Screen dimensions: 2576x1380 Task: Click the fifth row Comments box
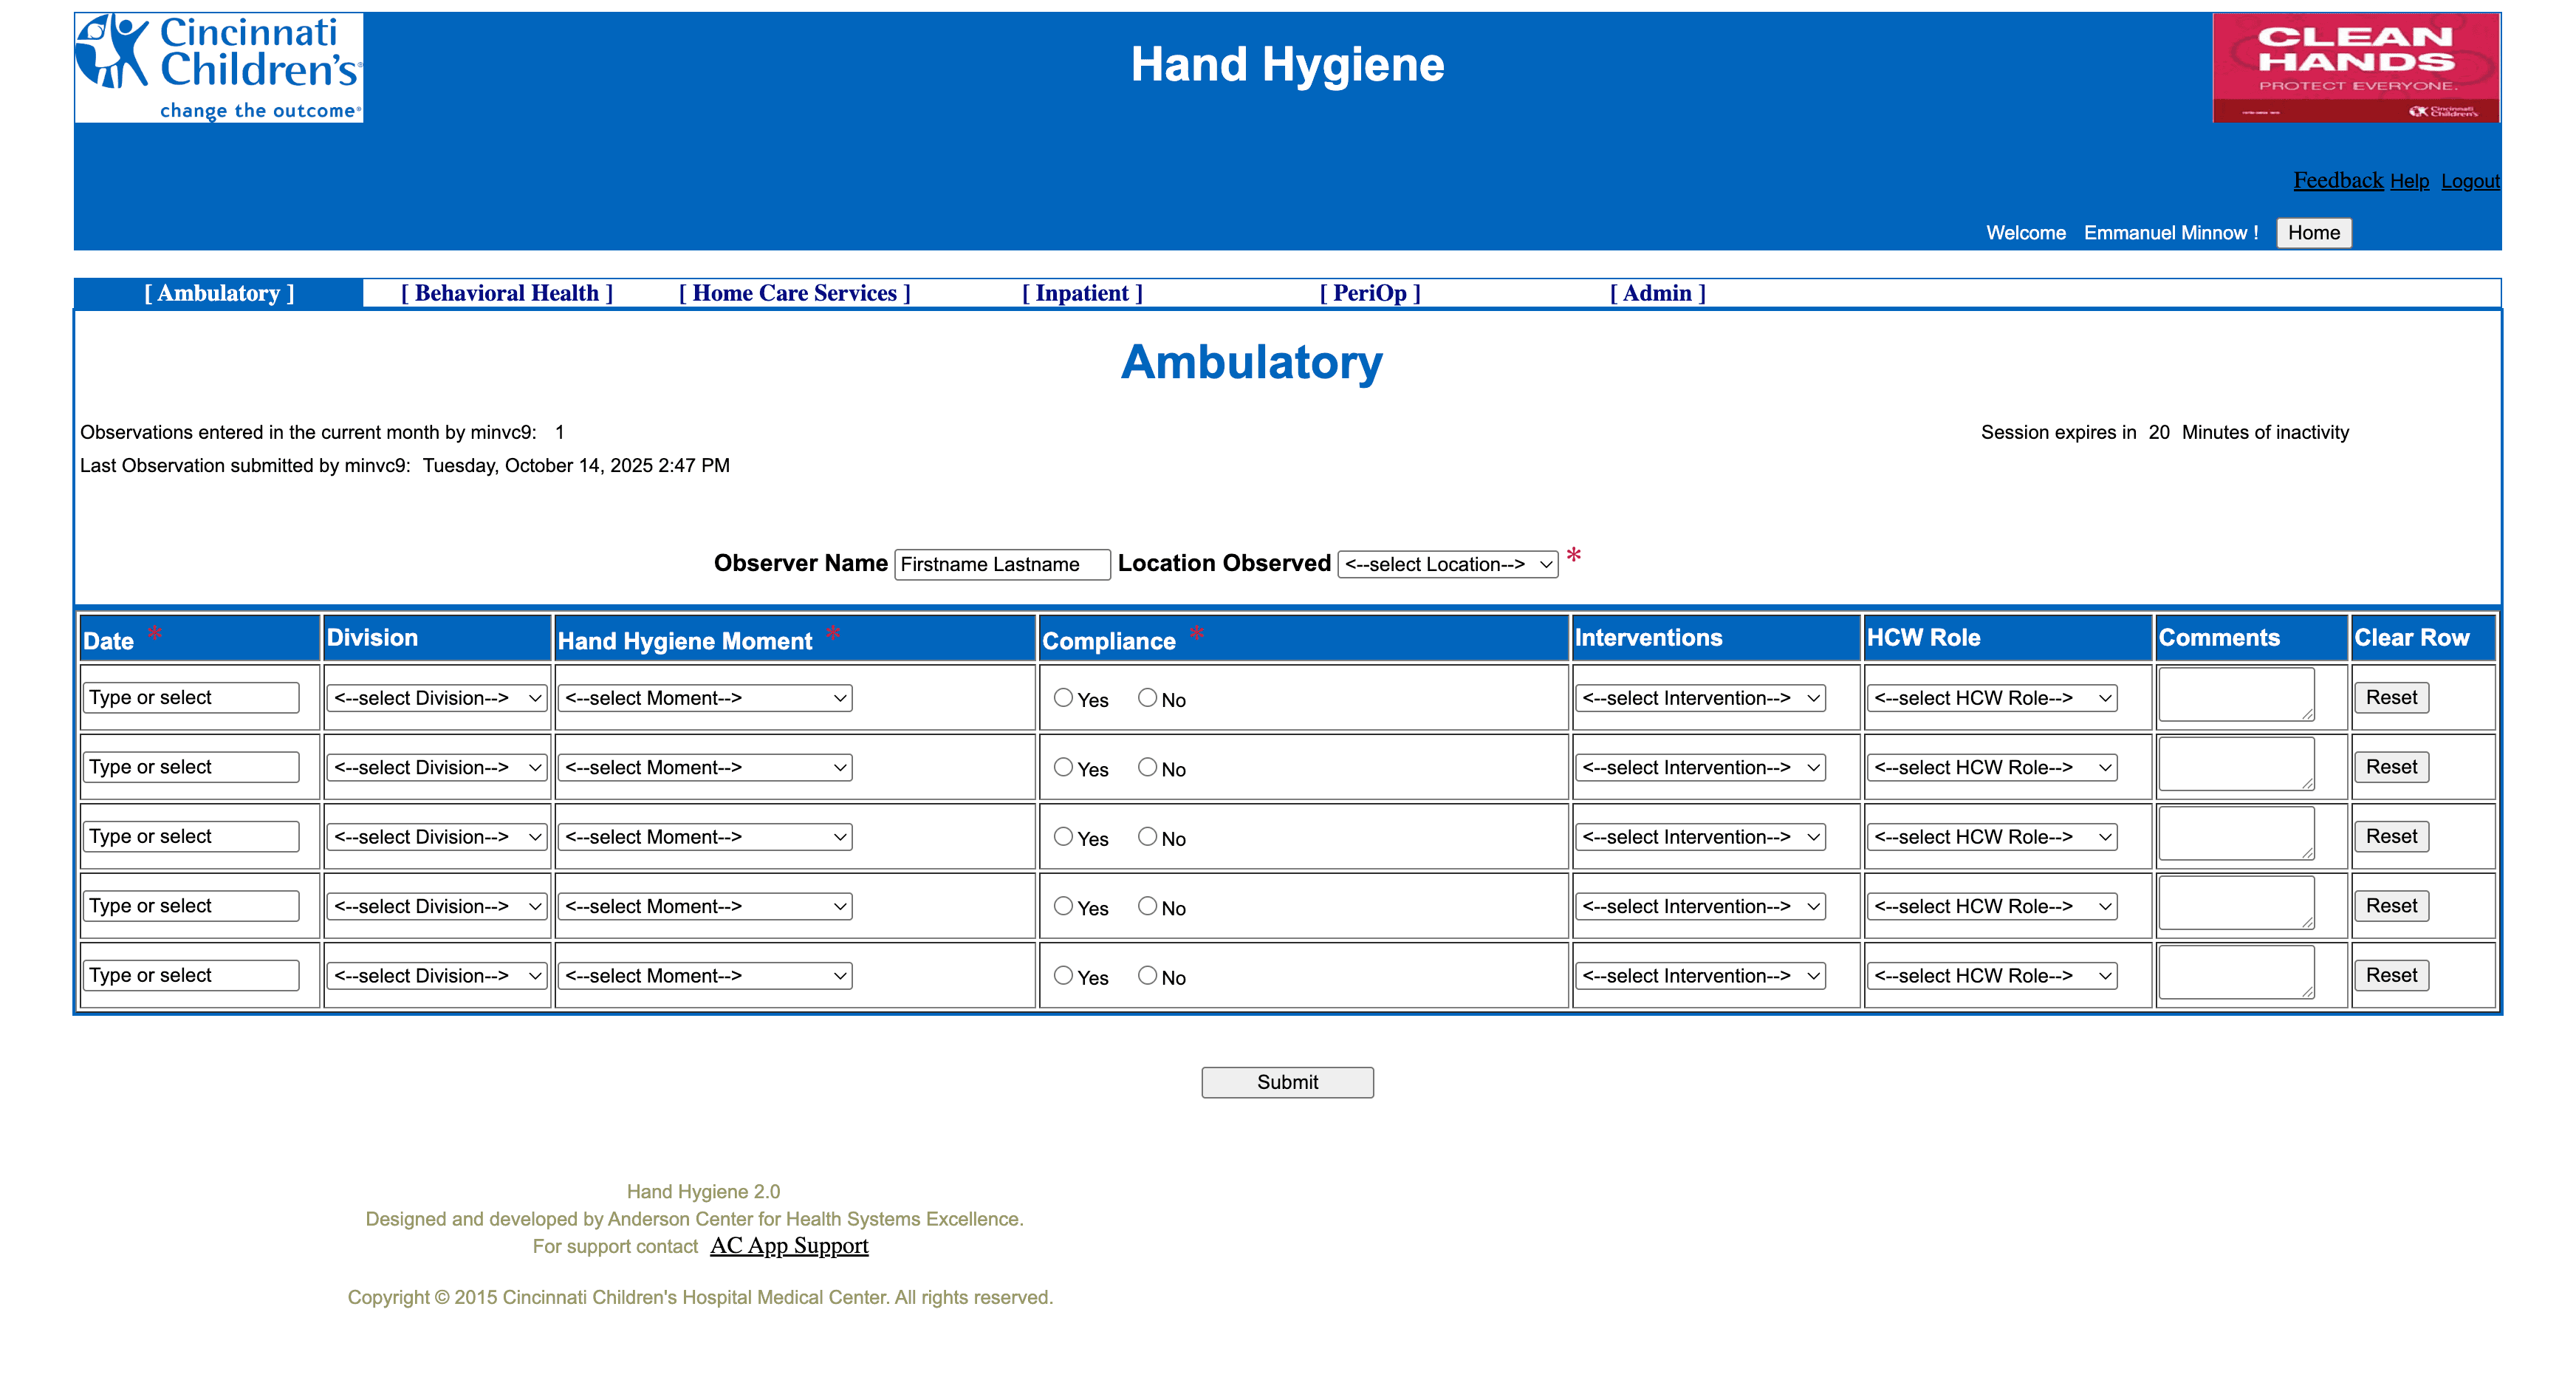coord(2237,972)
